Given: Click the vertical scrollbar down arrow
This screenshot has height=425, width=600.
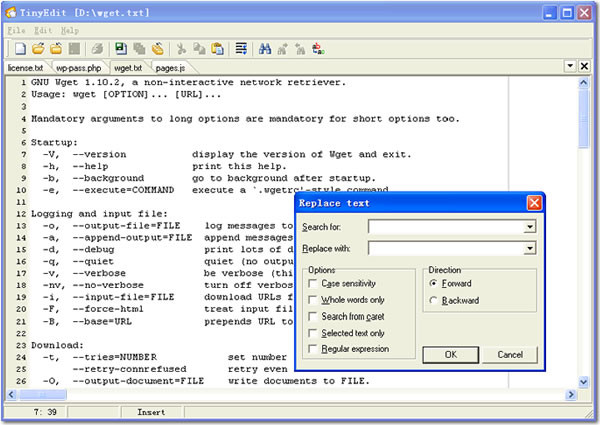Looking at the screenshot, I should [x=583, y=383].
